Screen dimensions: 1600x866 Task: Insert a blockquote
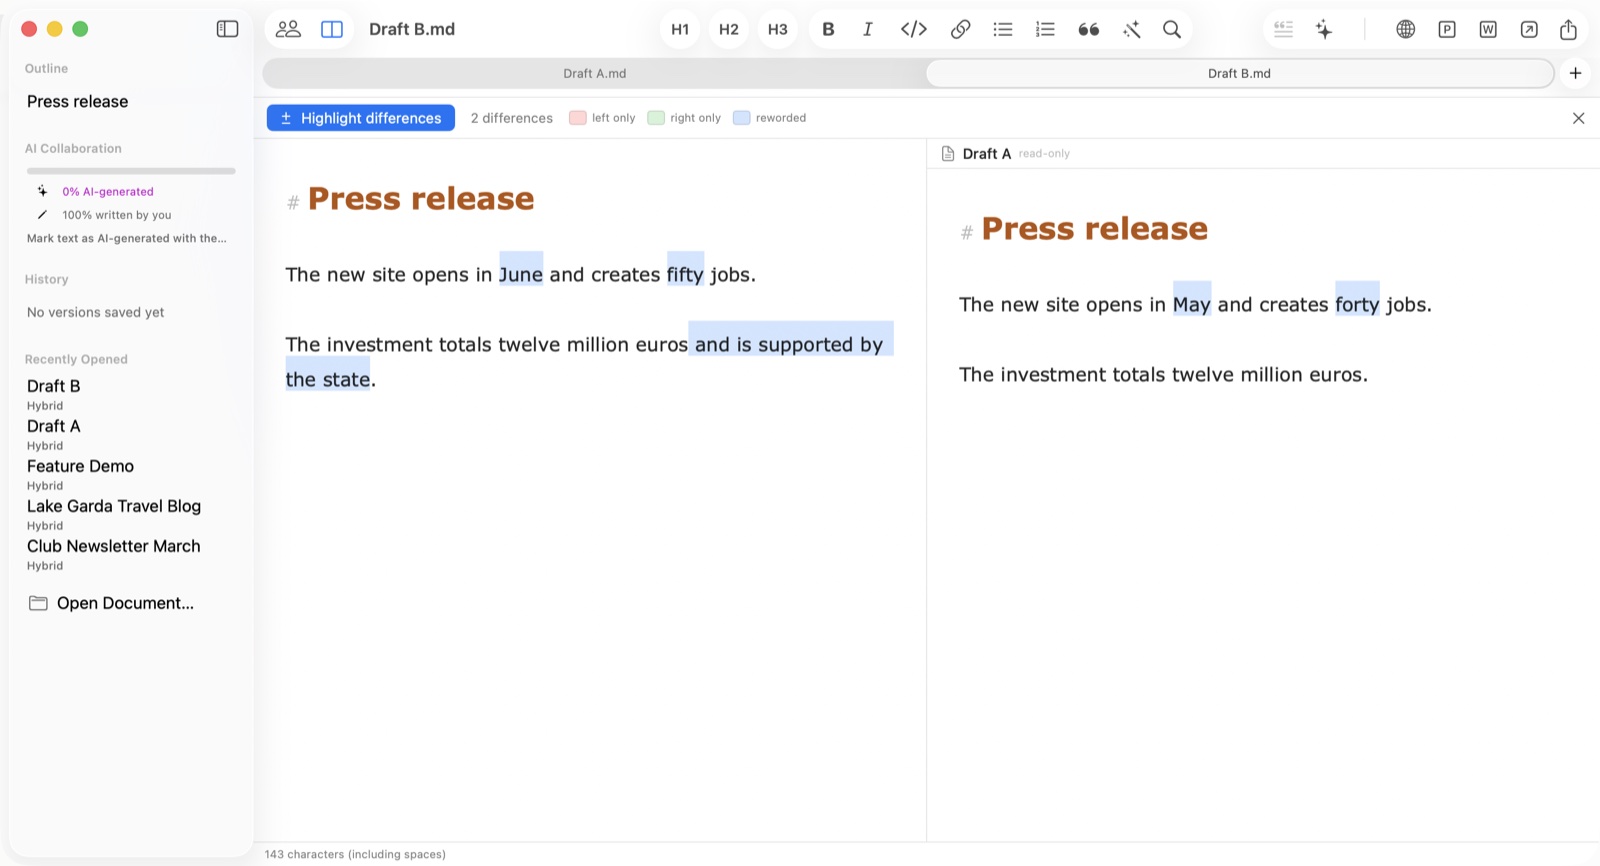[1089, 29]
